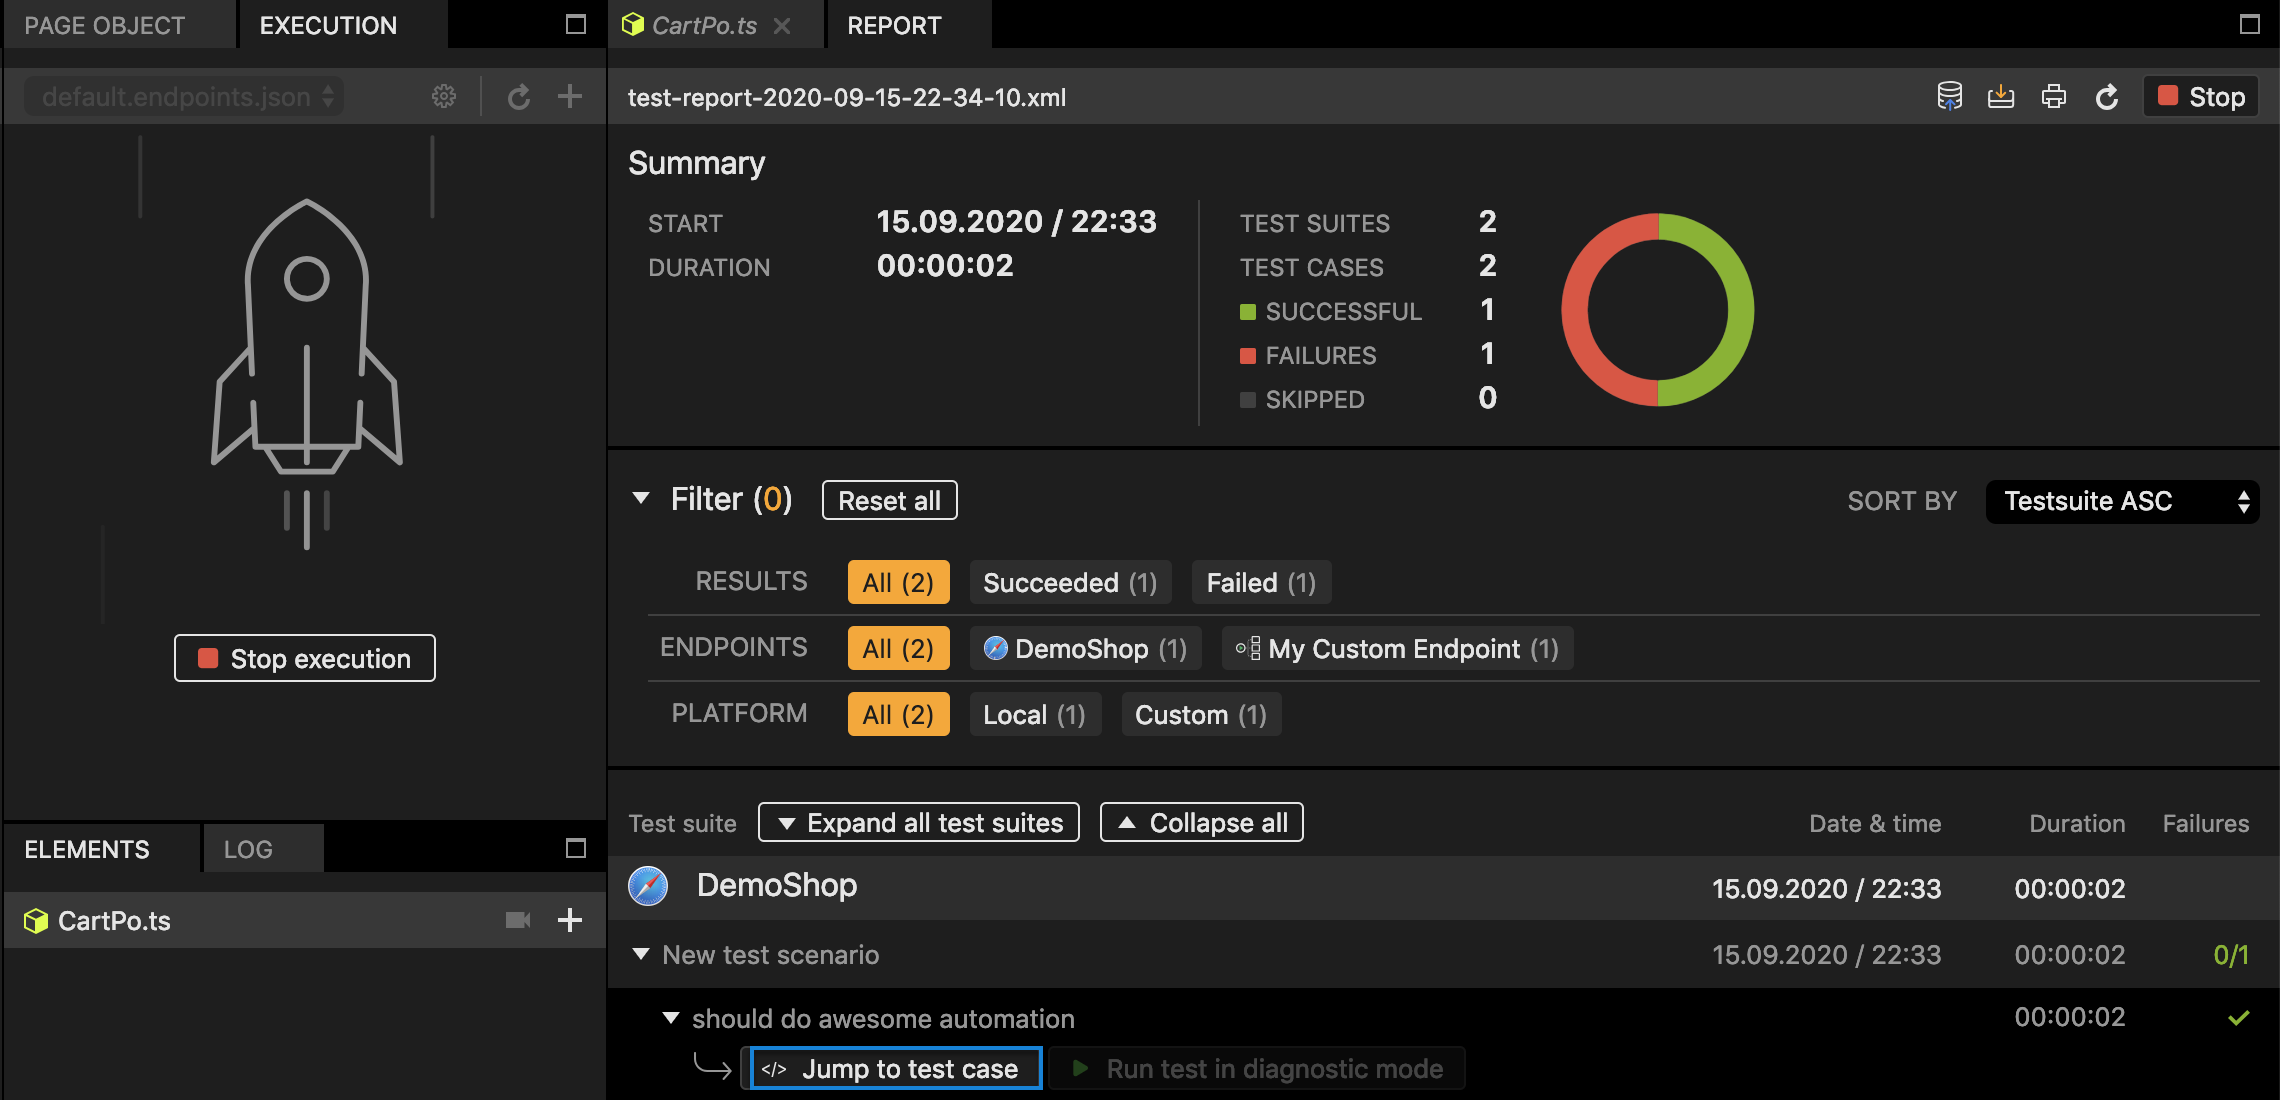Click the Reset all filters button
2280x1100 pixels.
[x=888, y=501]
